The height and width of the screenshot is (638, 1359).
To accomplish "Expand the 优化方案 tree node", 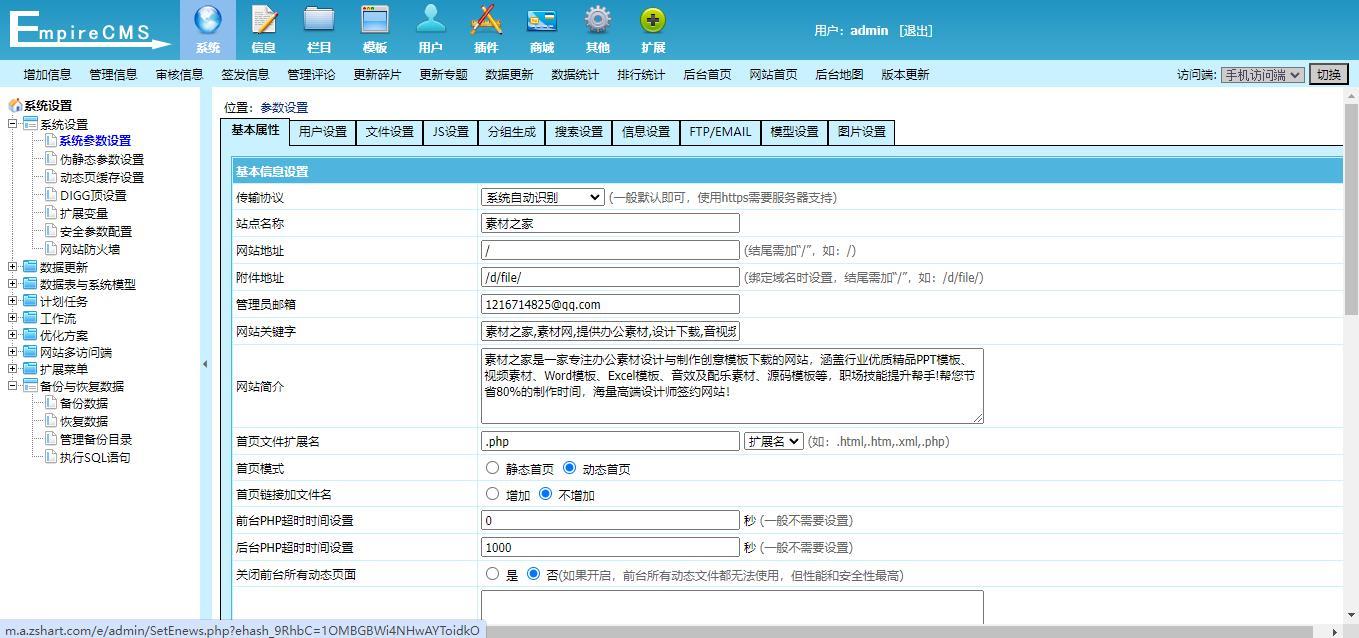I will click(x=13, y=335).
